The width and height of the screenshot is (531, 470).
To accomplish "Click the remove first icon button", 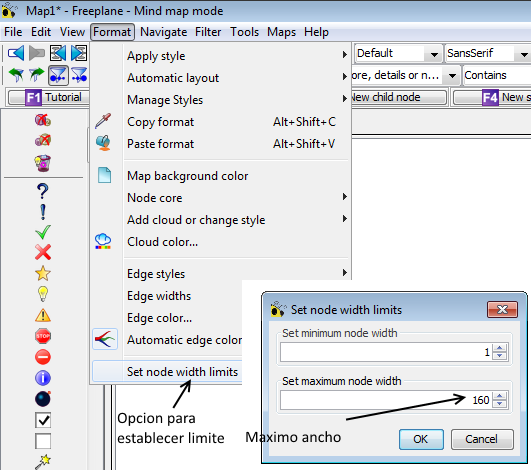I will pyautogui.click(x=43, y=120).
